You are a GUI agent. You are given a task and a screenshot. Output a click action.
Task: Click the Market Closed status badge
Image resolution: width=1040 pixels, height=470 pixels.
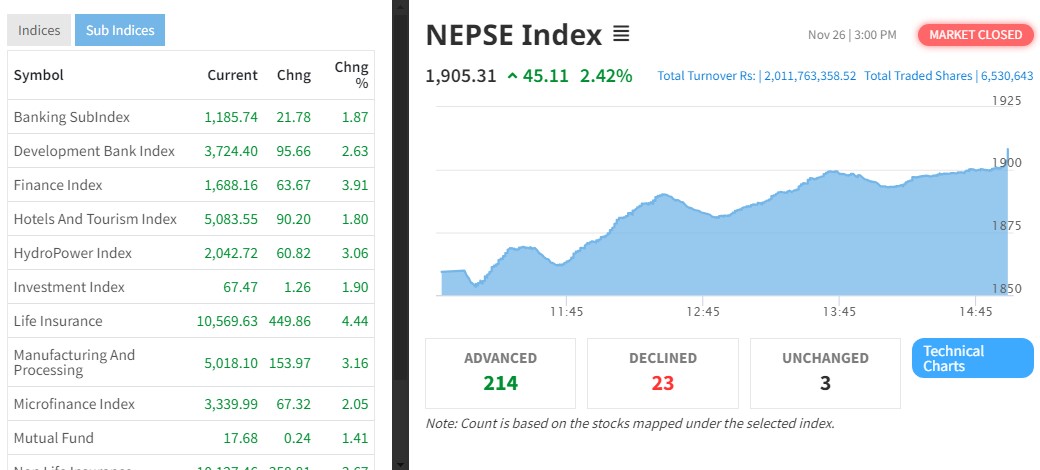[975, 35]
